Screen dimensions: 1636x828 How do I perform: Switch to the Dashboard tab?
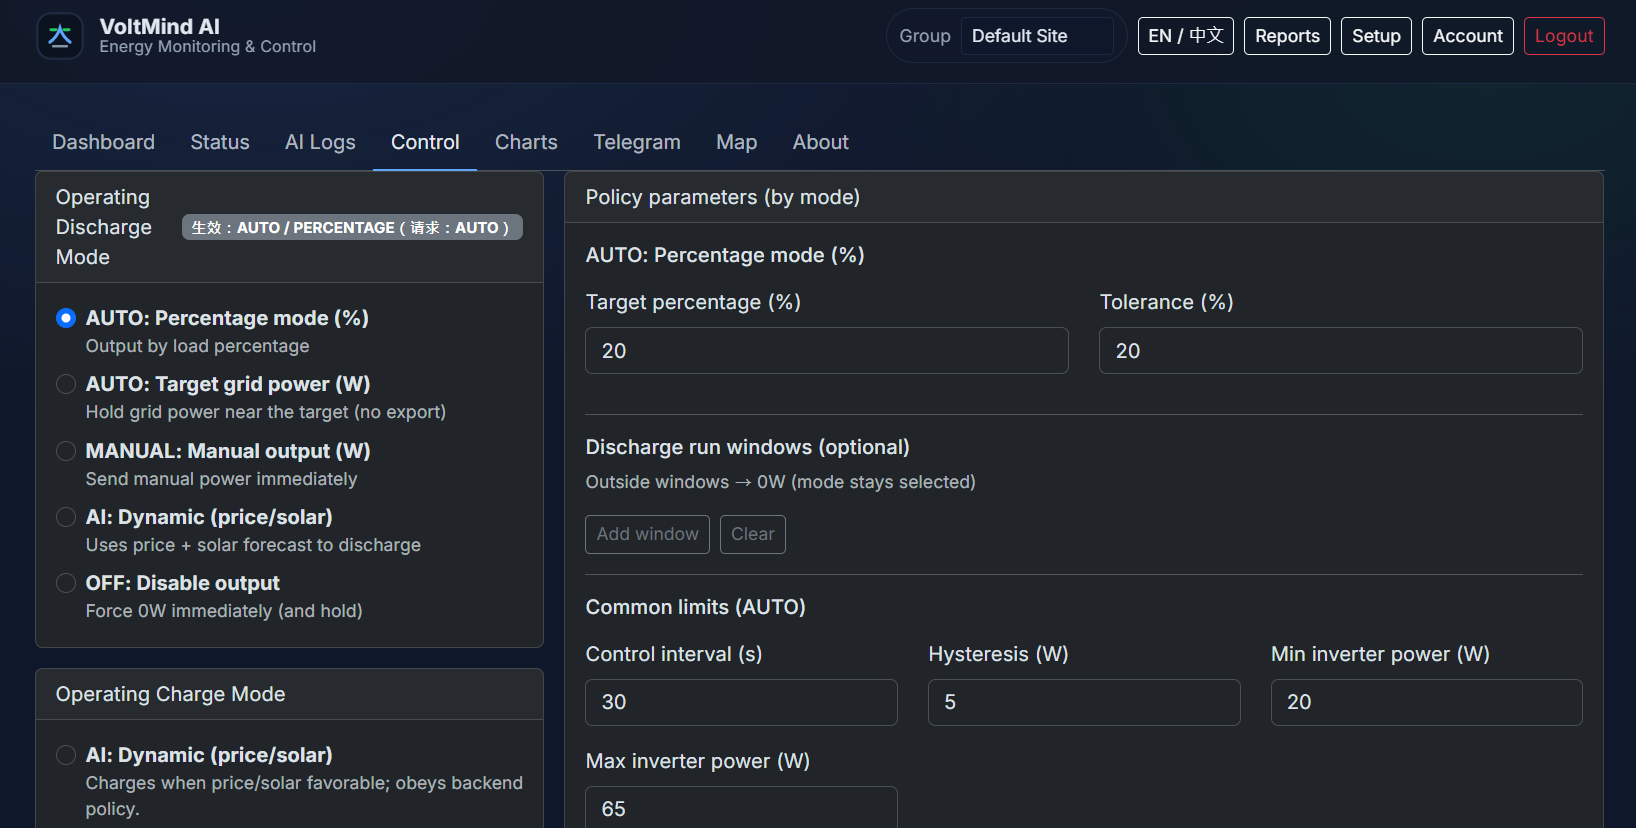click(103, 142)
